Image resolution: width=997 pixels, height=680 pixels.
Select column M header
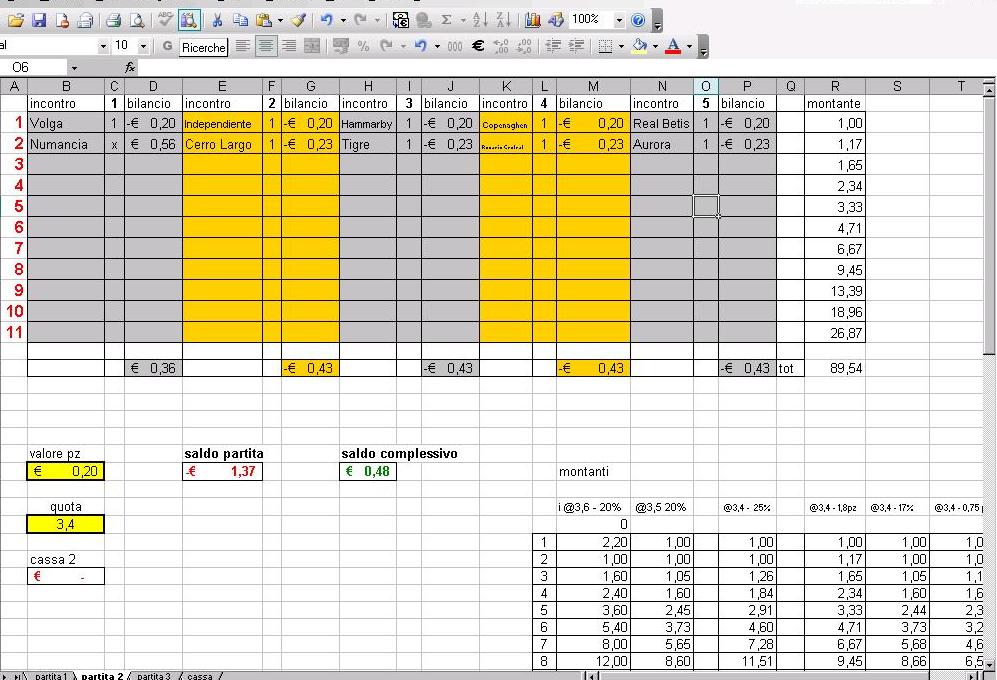click(x=593, y=86)
